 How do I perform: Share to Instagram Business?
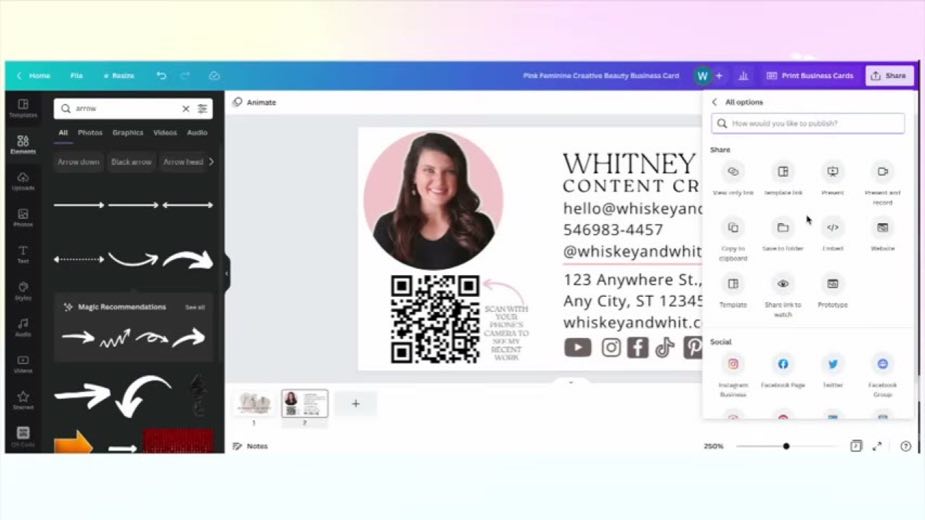[x=733, y=376]
